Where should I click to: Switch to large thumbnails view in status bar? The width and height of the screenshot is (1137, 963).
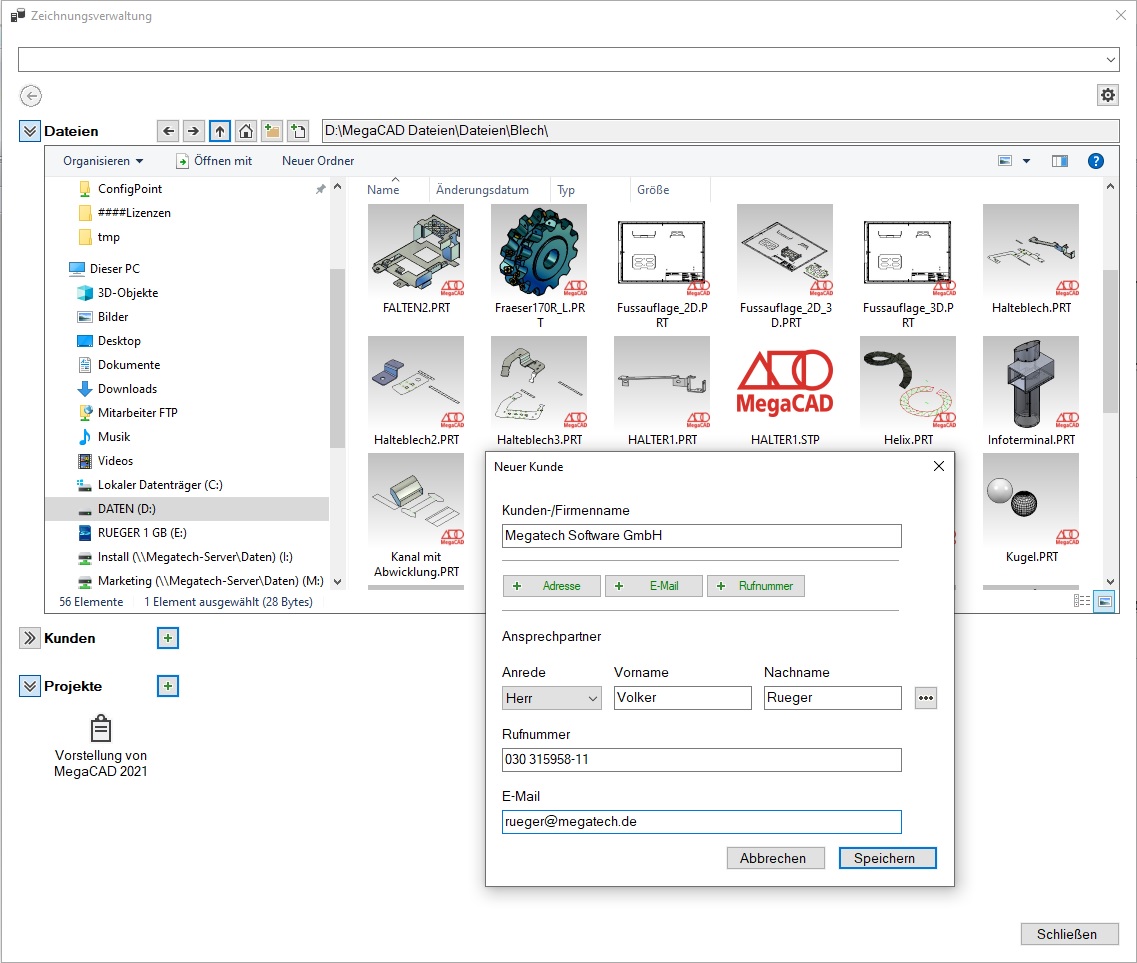[x=1104, y=601]
